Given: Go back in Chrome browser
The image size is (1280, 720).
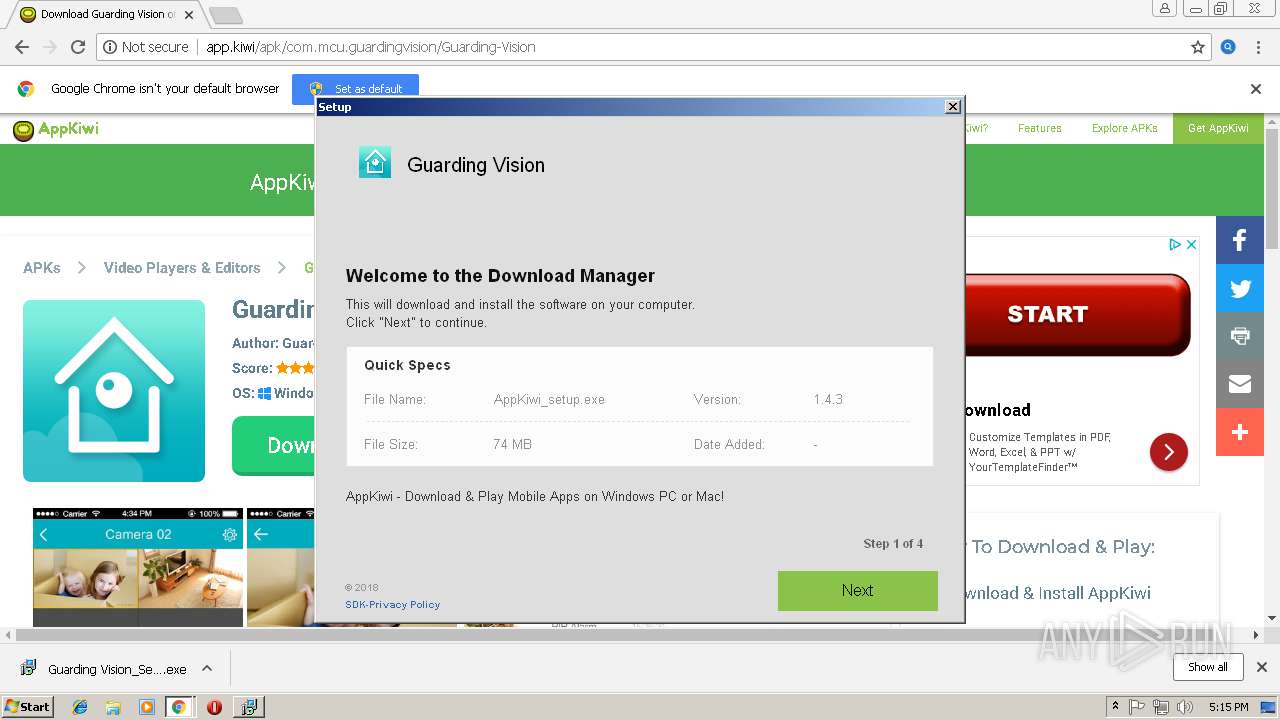Looking at the screenshot, I should tap(21, 47).
